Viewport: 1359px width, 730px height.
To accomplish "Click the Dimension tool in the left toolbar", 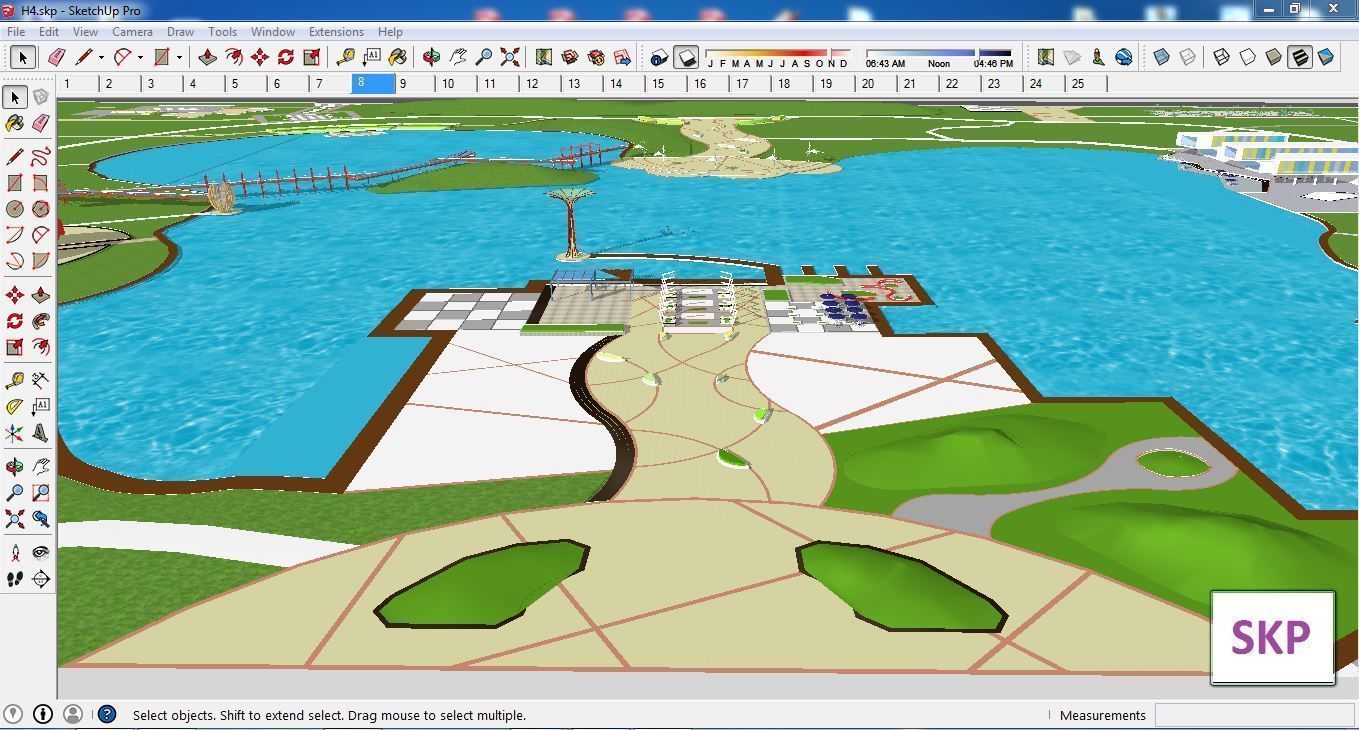I will tap(40, 381).
